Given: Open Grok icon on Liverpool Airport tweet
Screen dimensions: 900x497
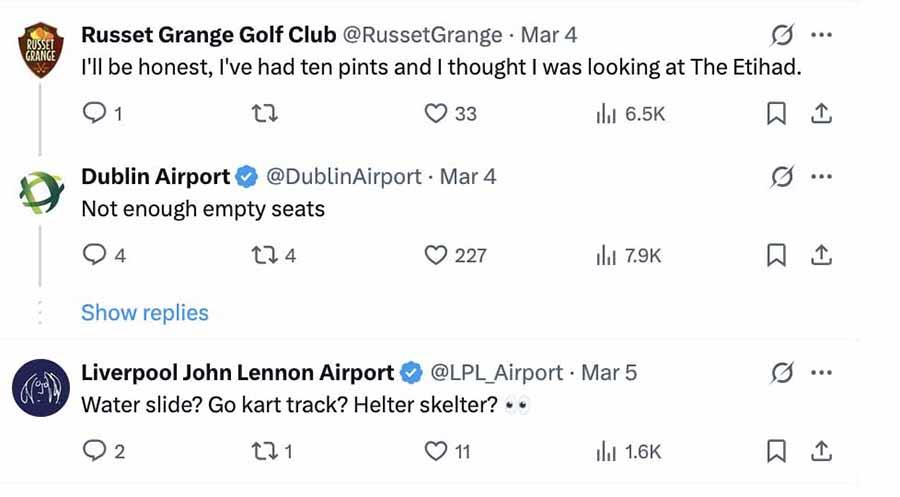Looking at the screenshot, I should [x=782, y=373].
